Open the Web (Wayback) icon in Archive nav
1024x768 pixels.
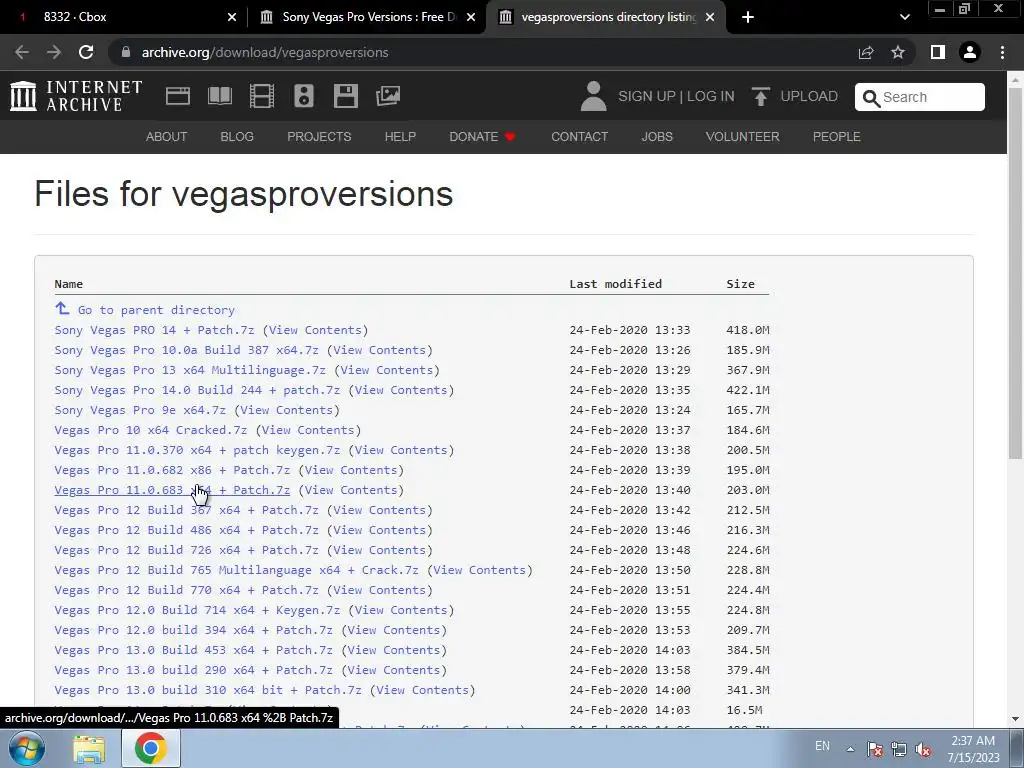(178, 96)
